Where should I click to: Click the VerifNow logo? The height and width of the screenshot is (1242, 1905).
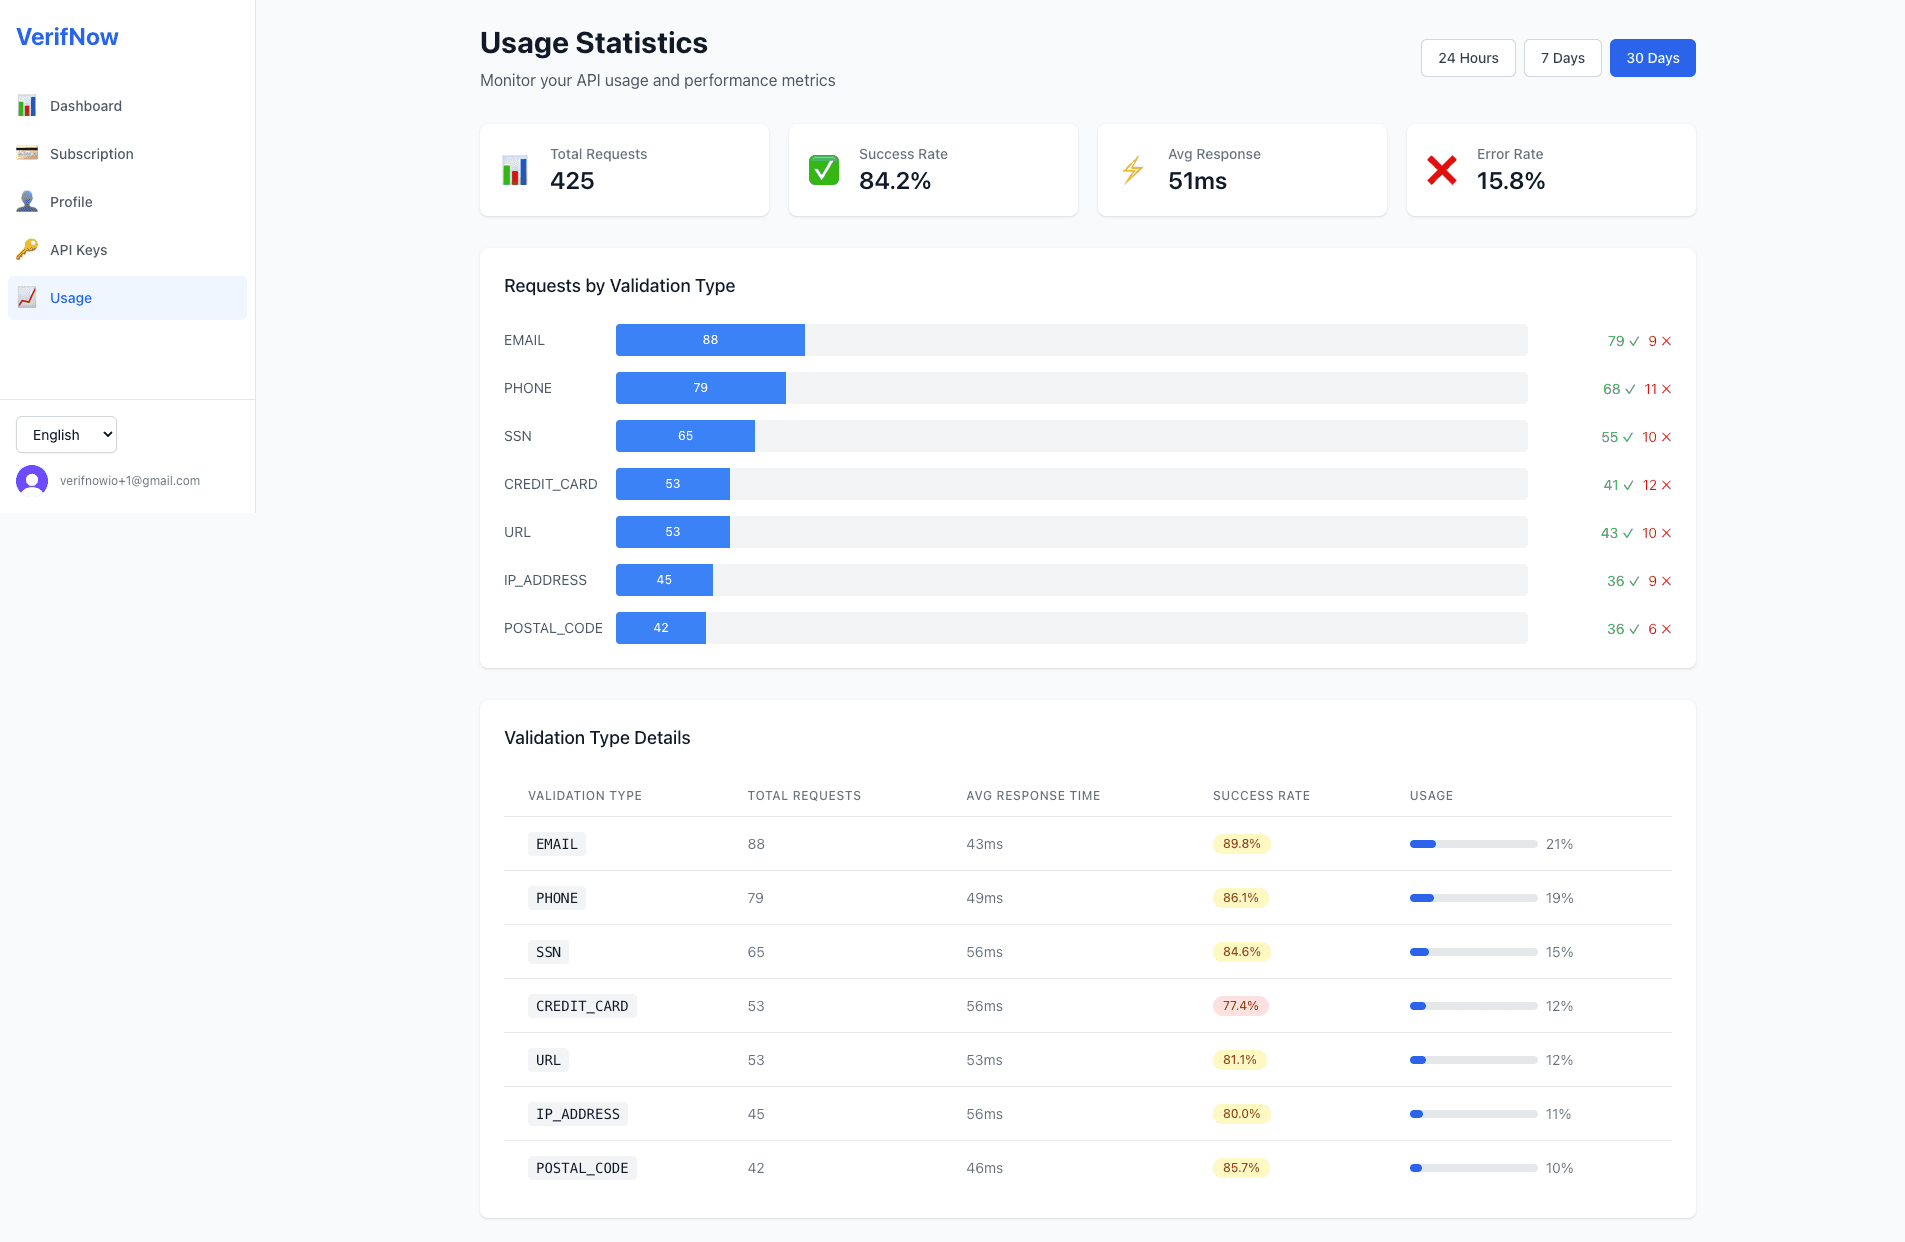click(66, 36)
